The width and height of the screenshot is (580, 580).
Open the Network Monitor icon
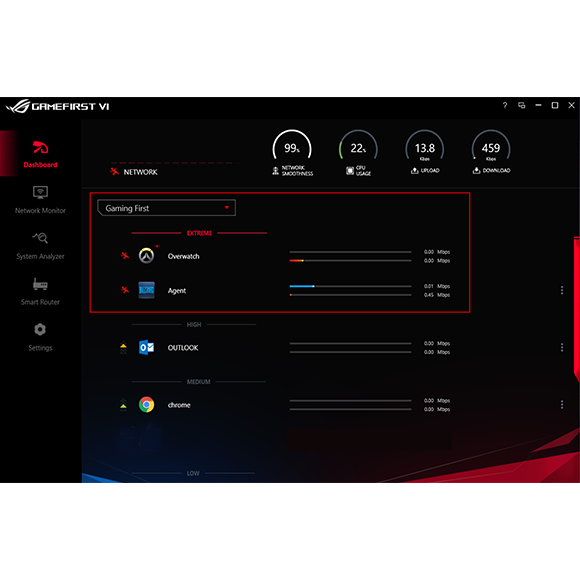pos(40,192)
